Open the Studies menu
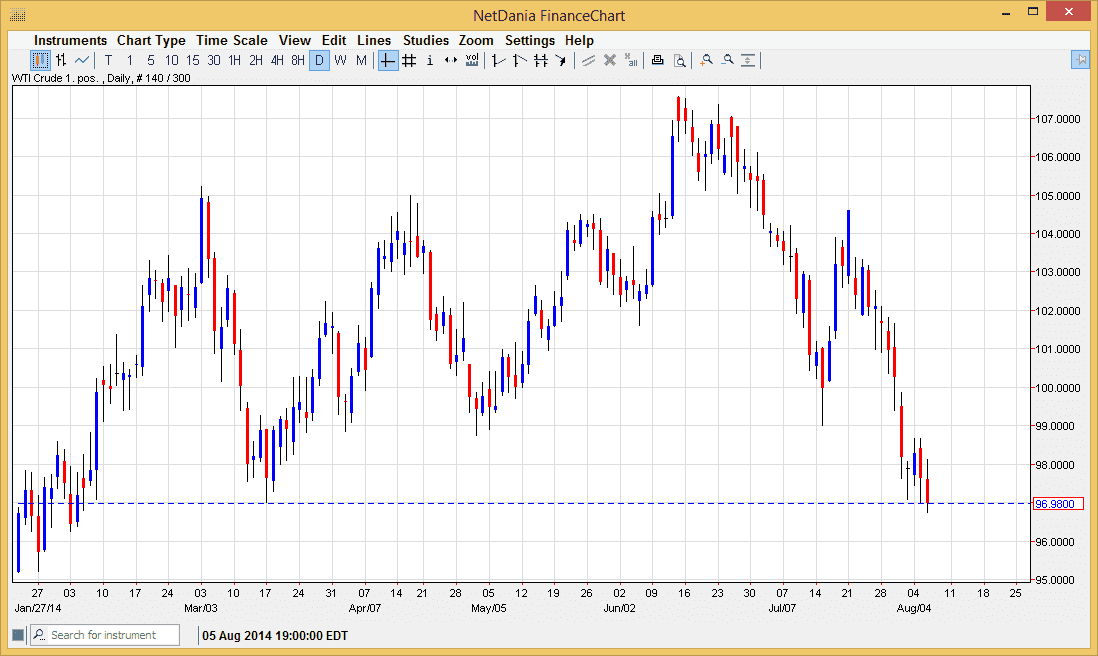This screenshot has height=656, width=1098. click(x=426, y=40)
